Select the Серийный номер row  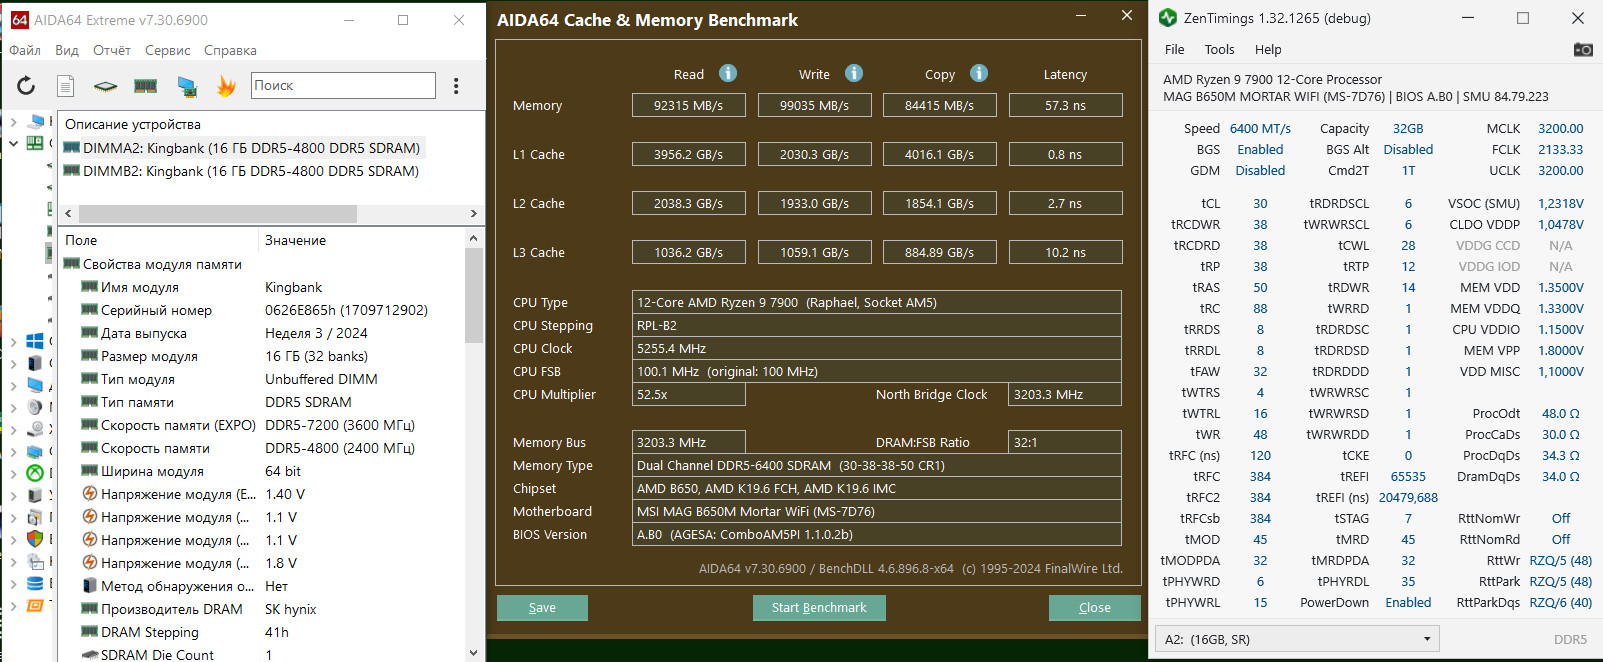pos(263,310)
